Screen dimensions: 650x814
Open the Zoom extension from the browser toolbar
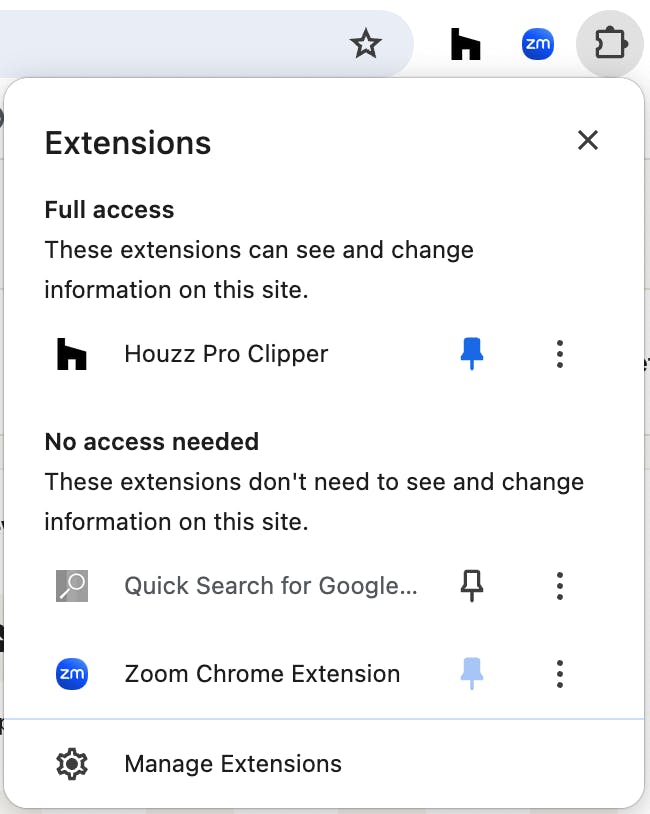coord(538,44)
